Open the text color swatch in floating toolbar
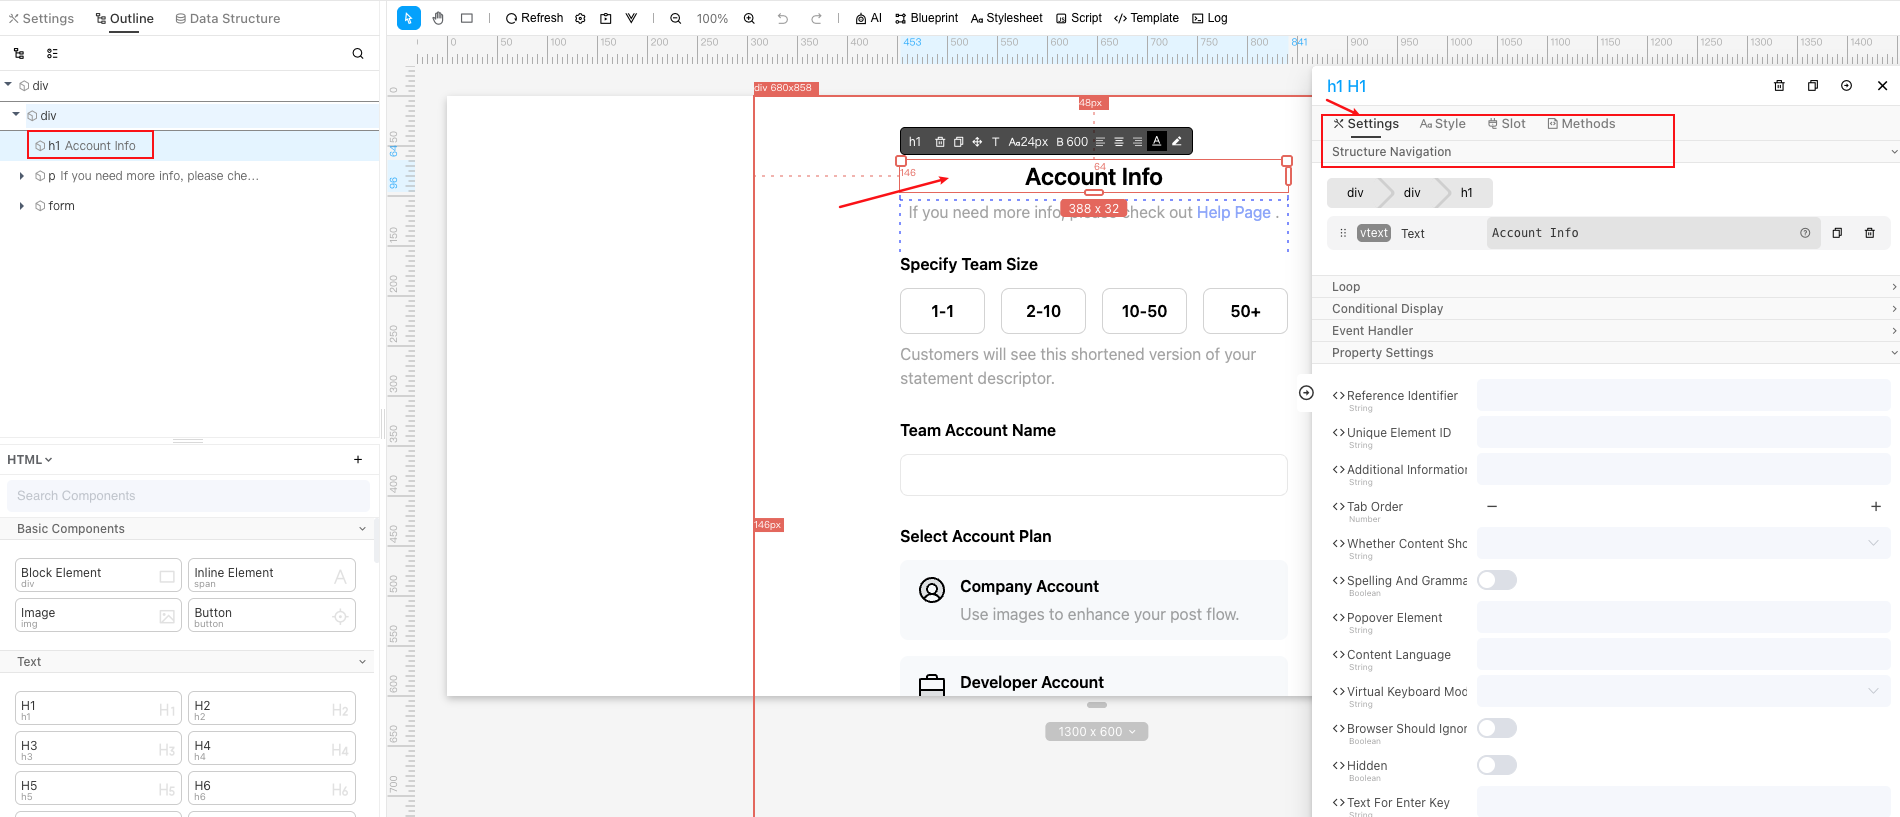 pyautogui.click(x=1157, y=142)
